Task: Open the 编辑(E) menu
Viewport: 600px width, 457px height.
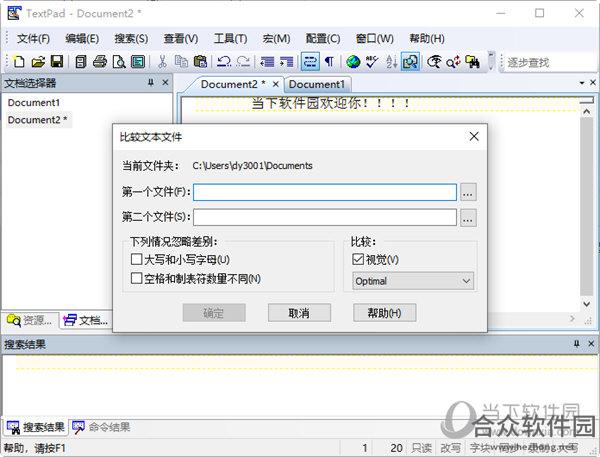Action: tap(82, 38)
